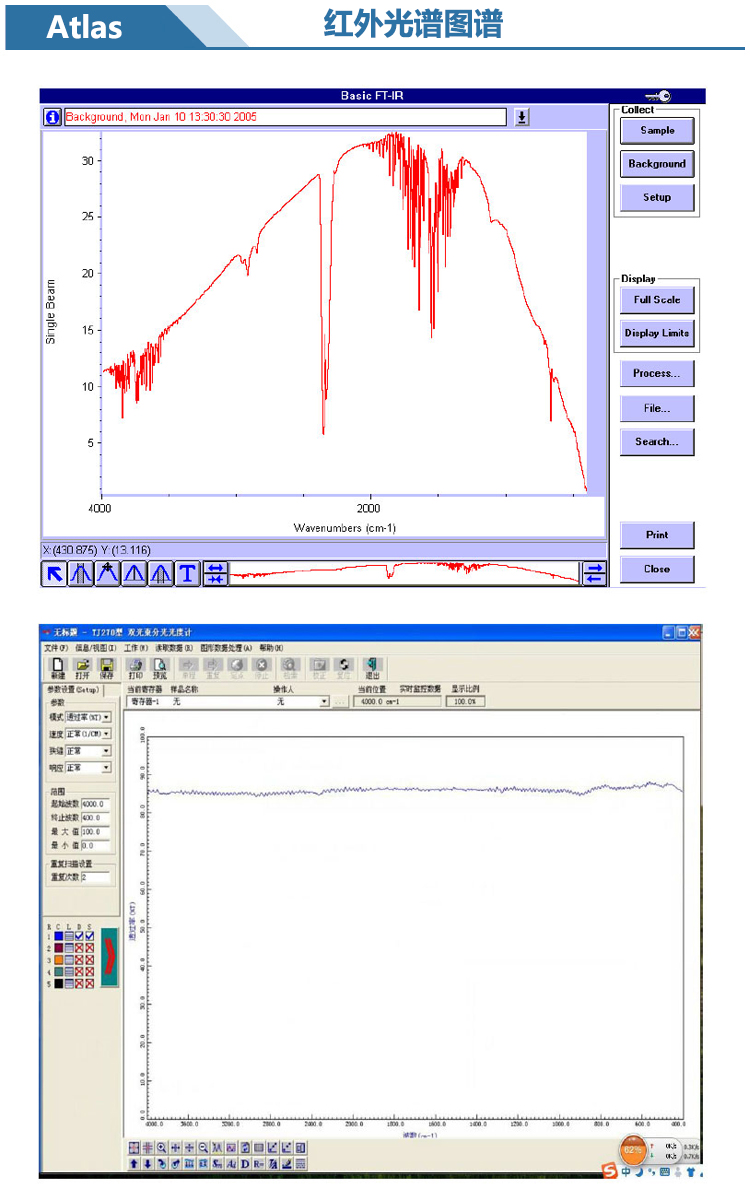
Task: Enable the D checkbox for register 2
Action: click(x=80, y=947)
